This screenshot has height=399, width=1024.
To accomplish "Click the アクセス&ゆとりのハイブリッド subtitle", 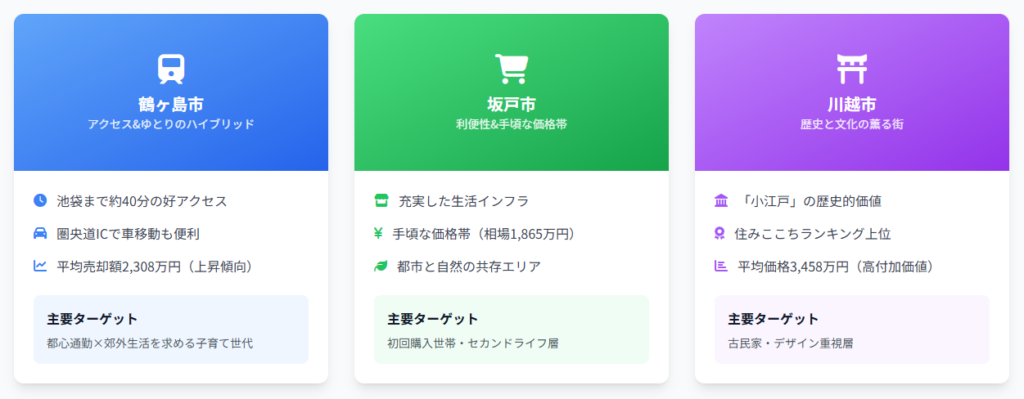I will pos(171,124).
